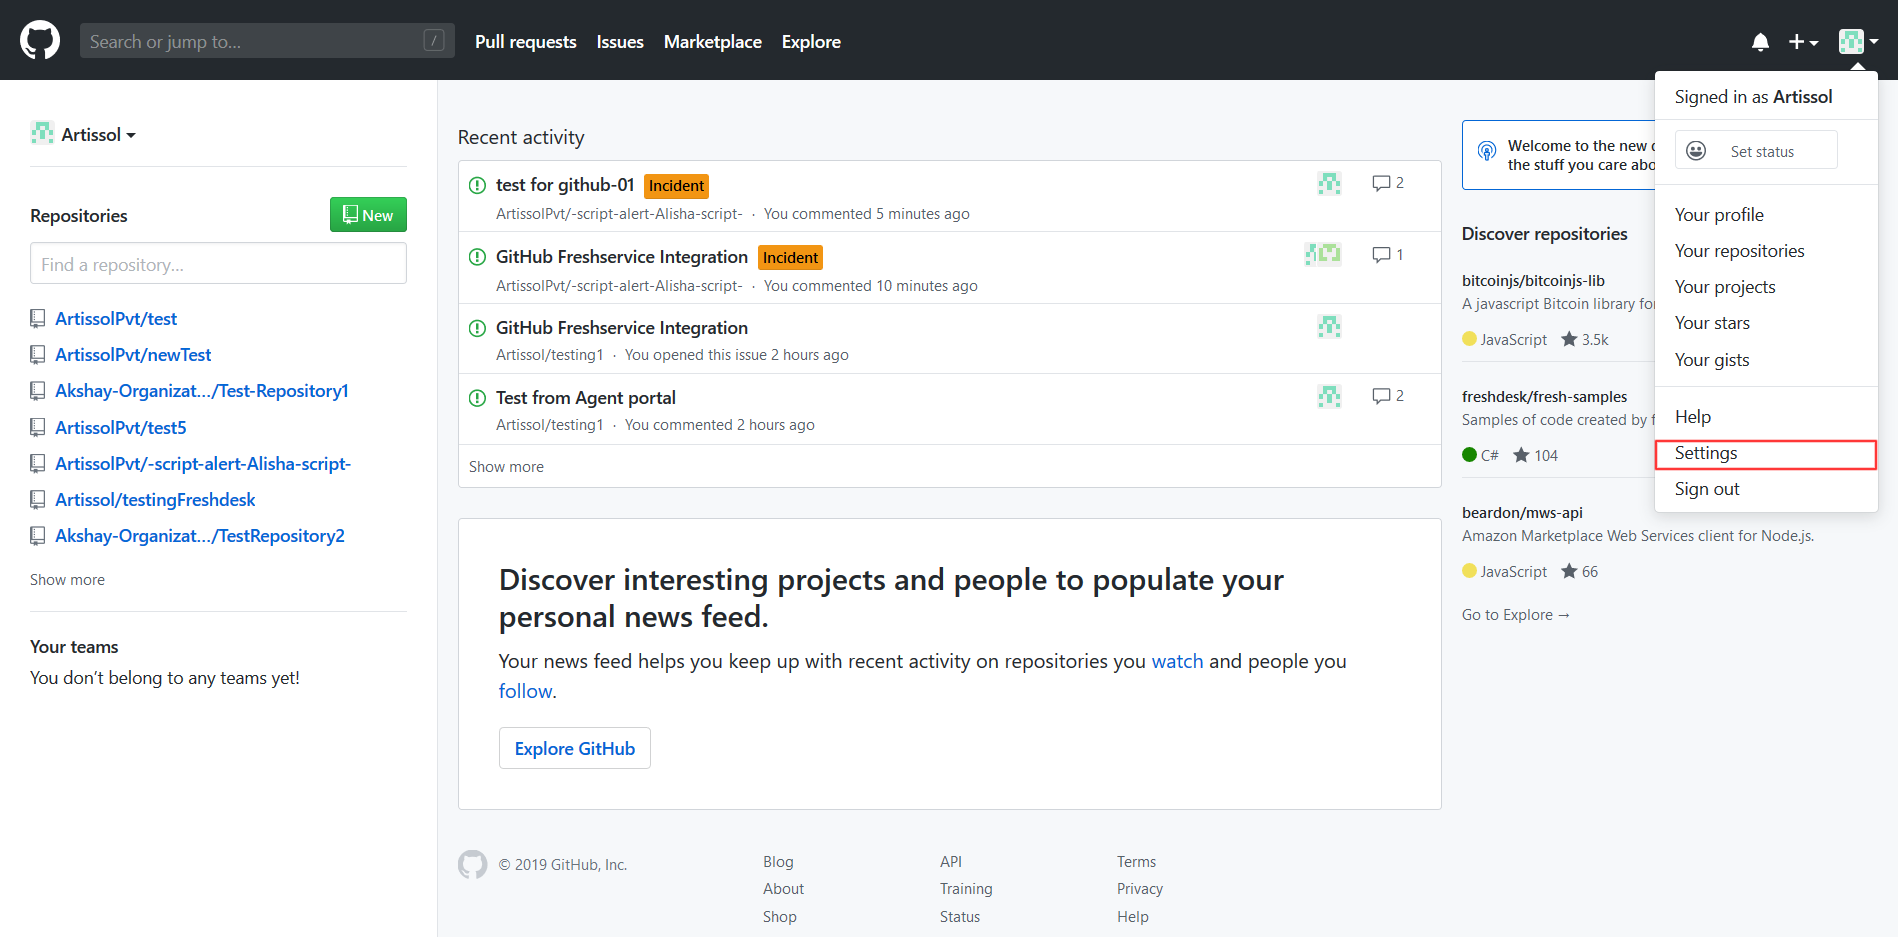Click avatar thumbnail on test for github-01 row
1898x937 pixels.
point(1329,183)
